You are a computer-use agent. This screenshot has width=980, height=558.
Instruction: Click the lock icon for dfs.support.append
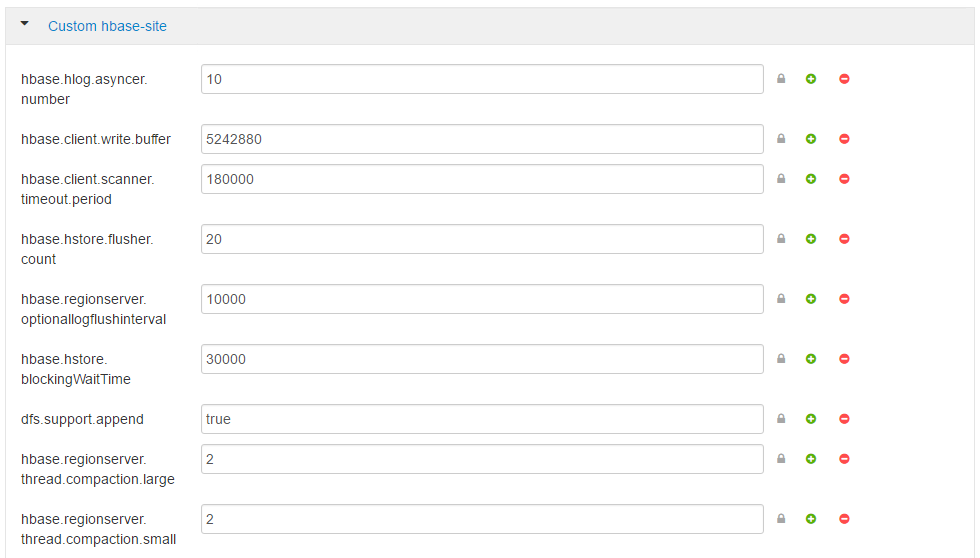click(x=781, y=419)
